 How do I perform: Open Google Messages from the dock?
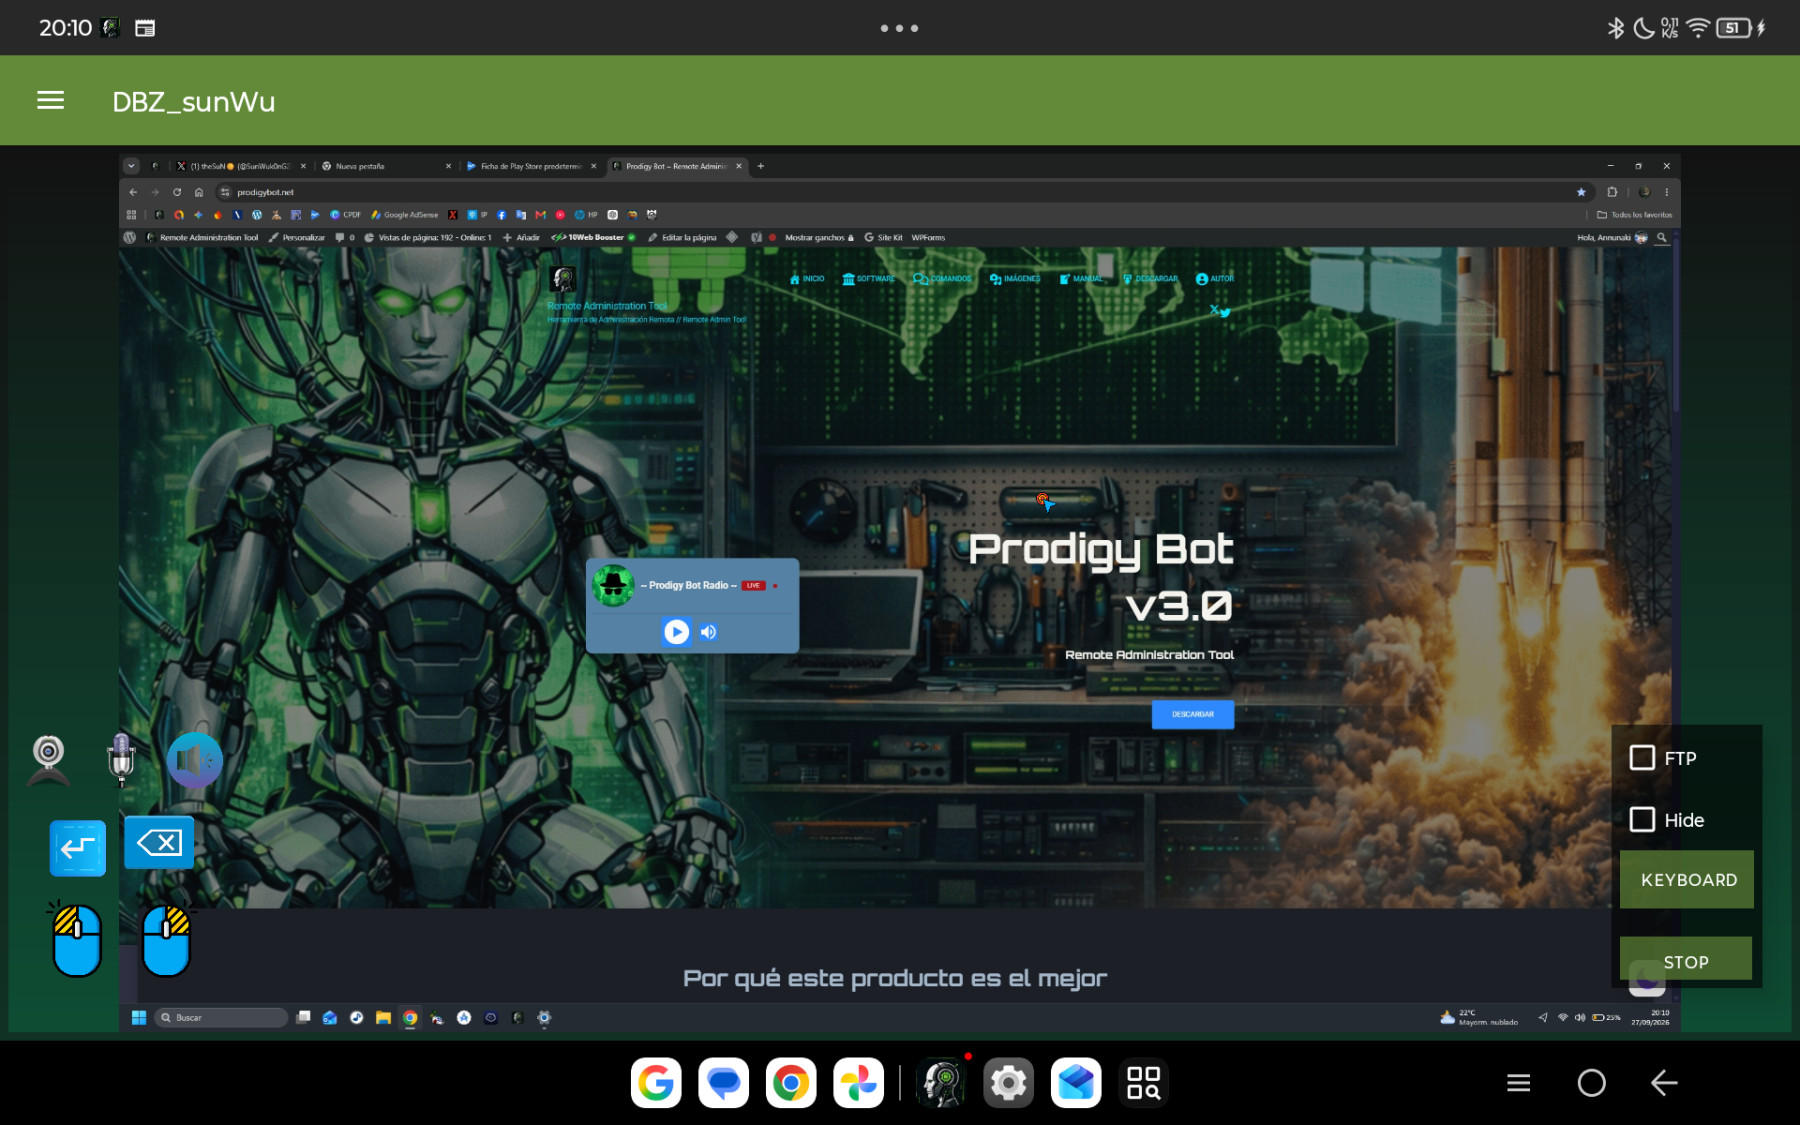pyautogui.click(x=723, y=1083)
